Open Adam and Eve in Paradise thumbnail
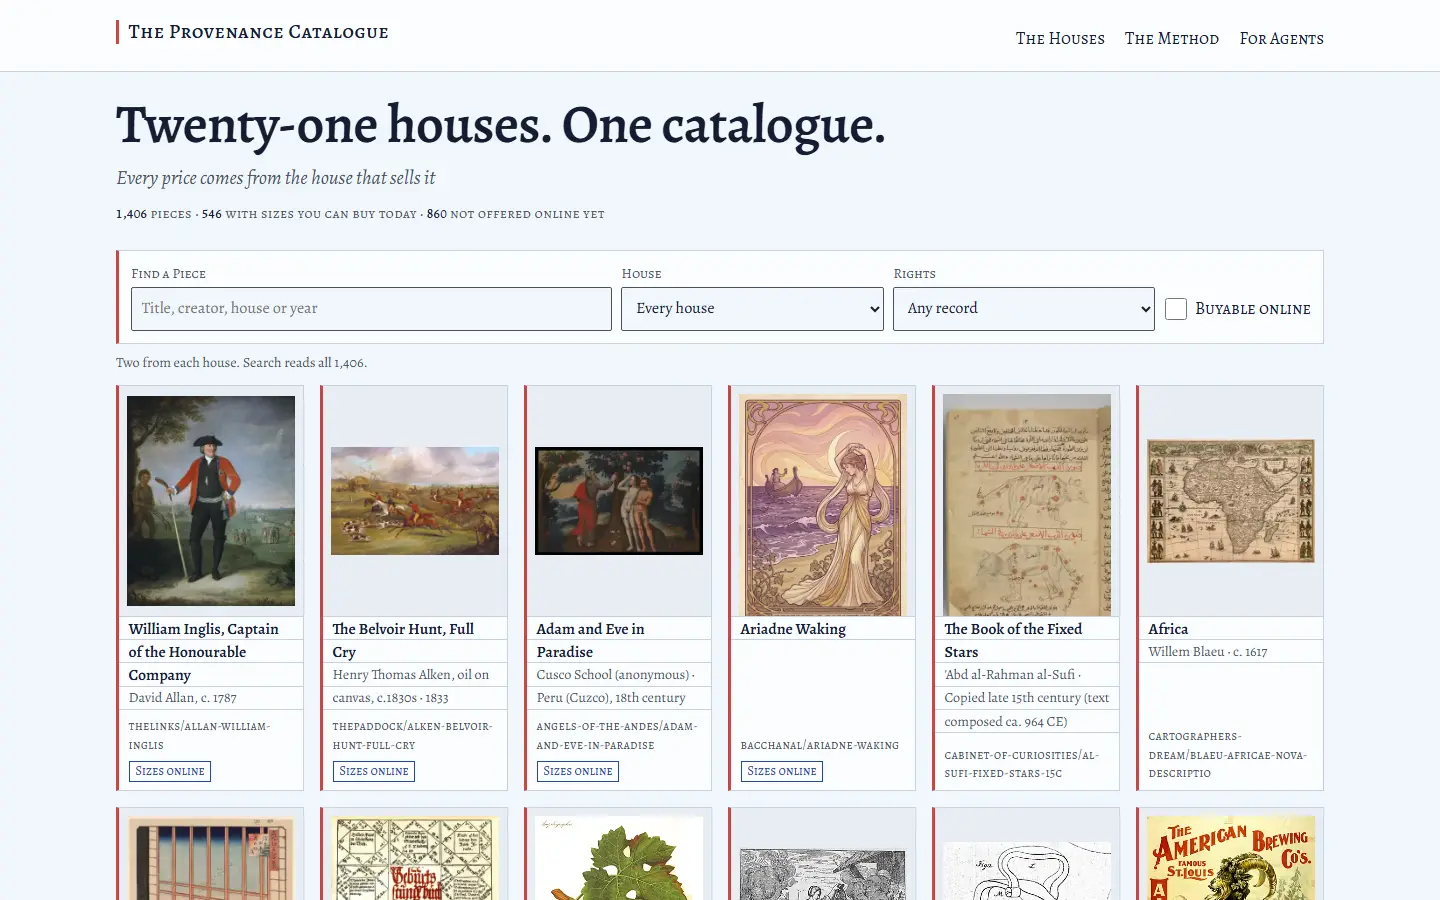The width and height of the screenshot is (1440, 900). [619, 501]
